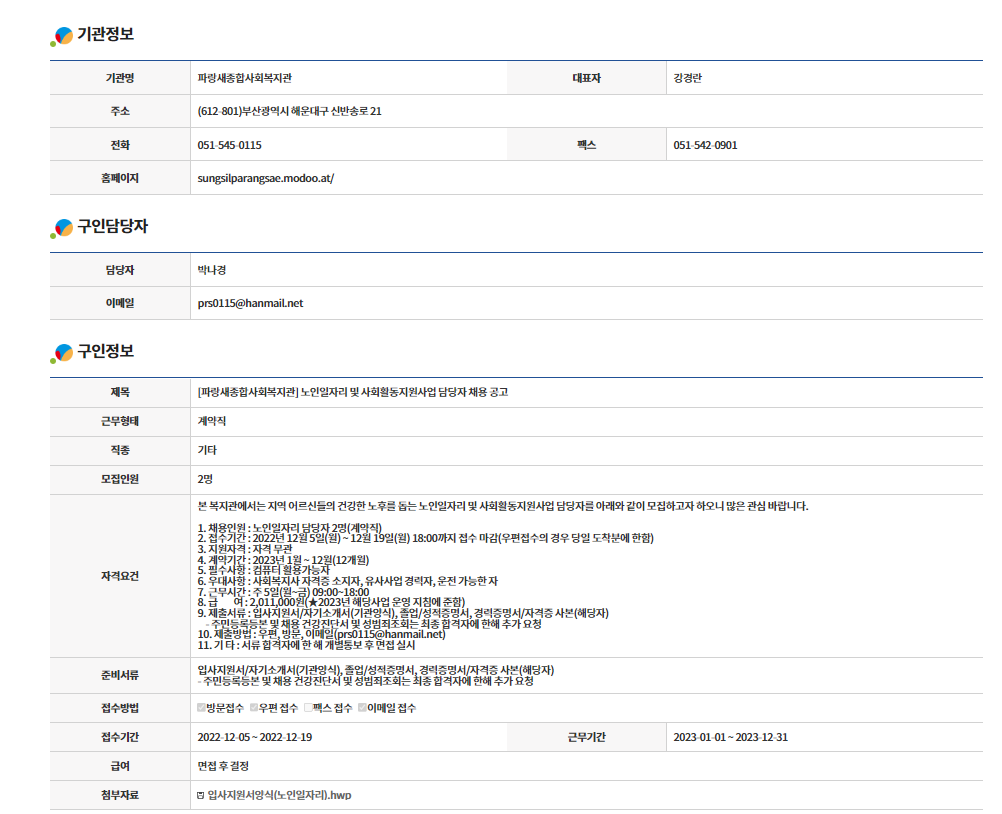Click the line starting with 6. 우대사항
This screenshot has height=814, width=1002.
348,581
